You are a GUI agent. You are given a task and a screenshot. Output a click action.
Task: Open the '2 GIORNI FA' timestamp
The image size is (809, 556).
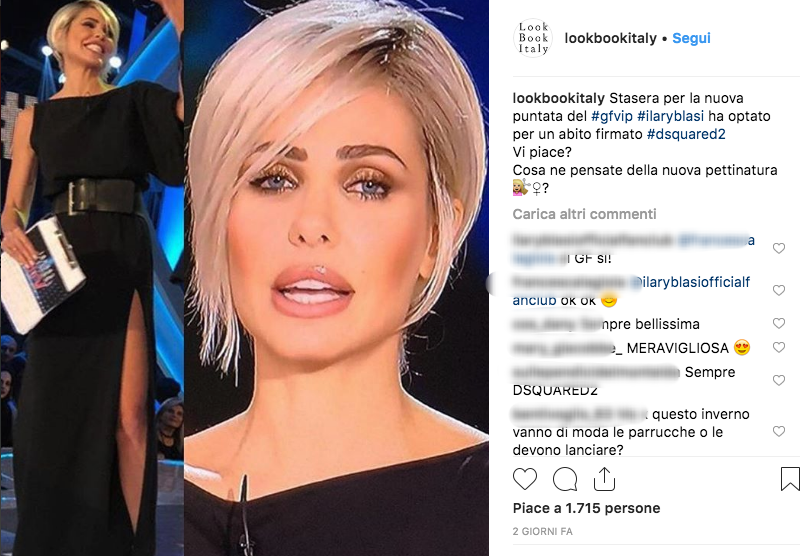coord(542,531)
